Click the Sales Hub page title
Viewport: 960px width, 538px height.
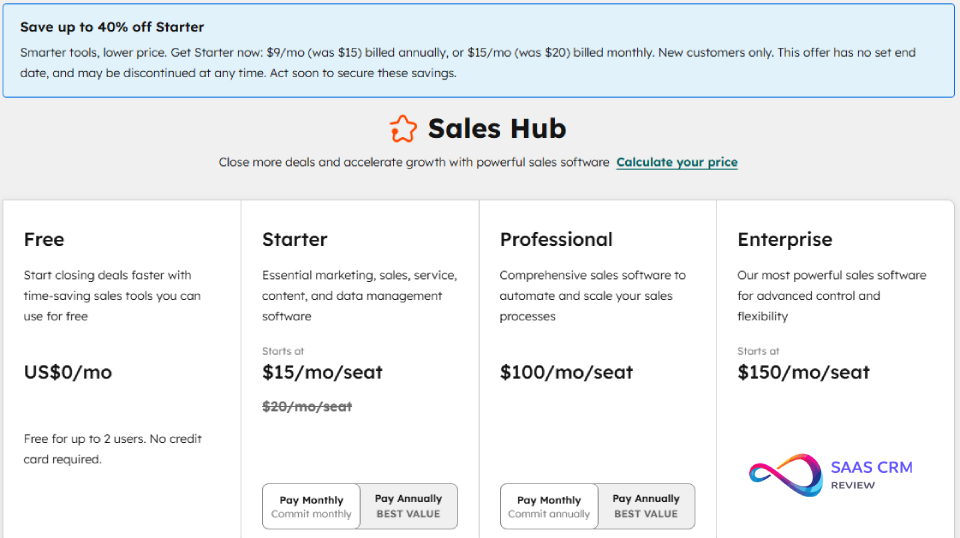497,129
